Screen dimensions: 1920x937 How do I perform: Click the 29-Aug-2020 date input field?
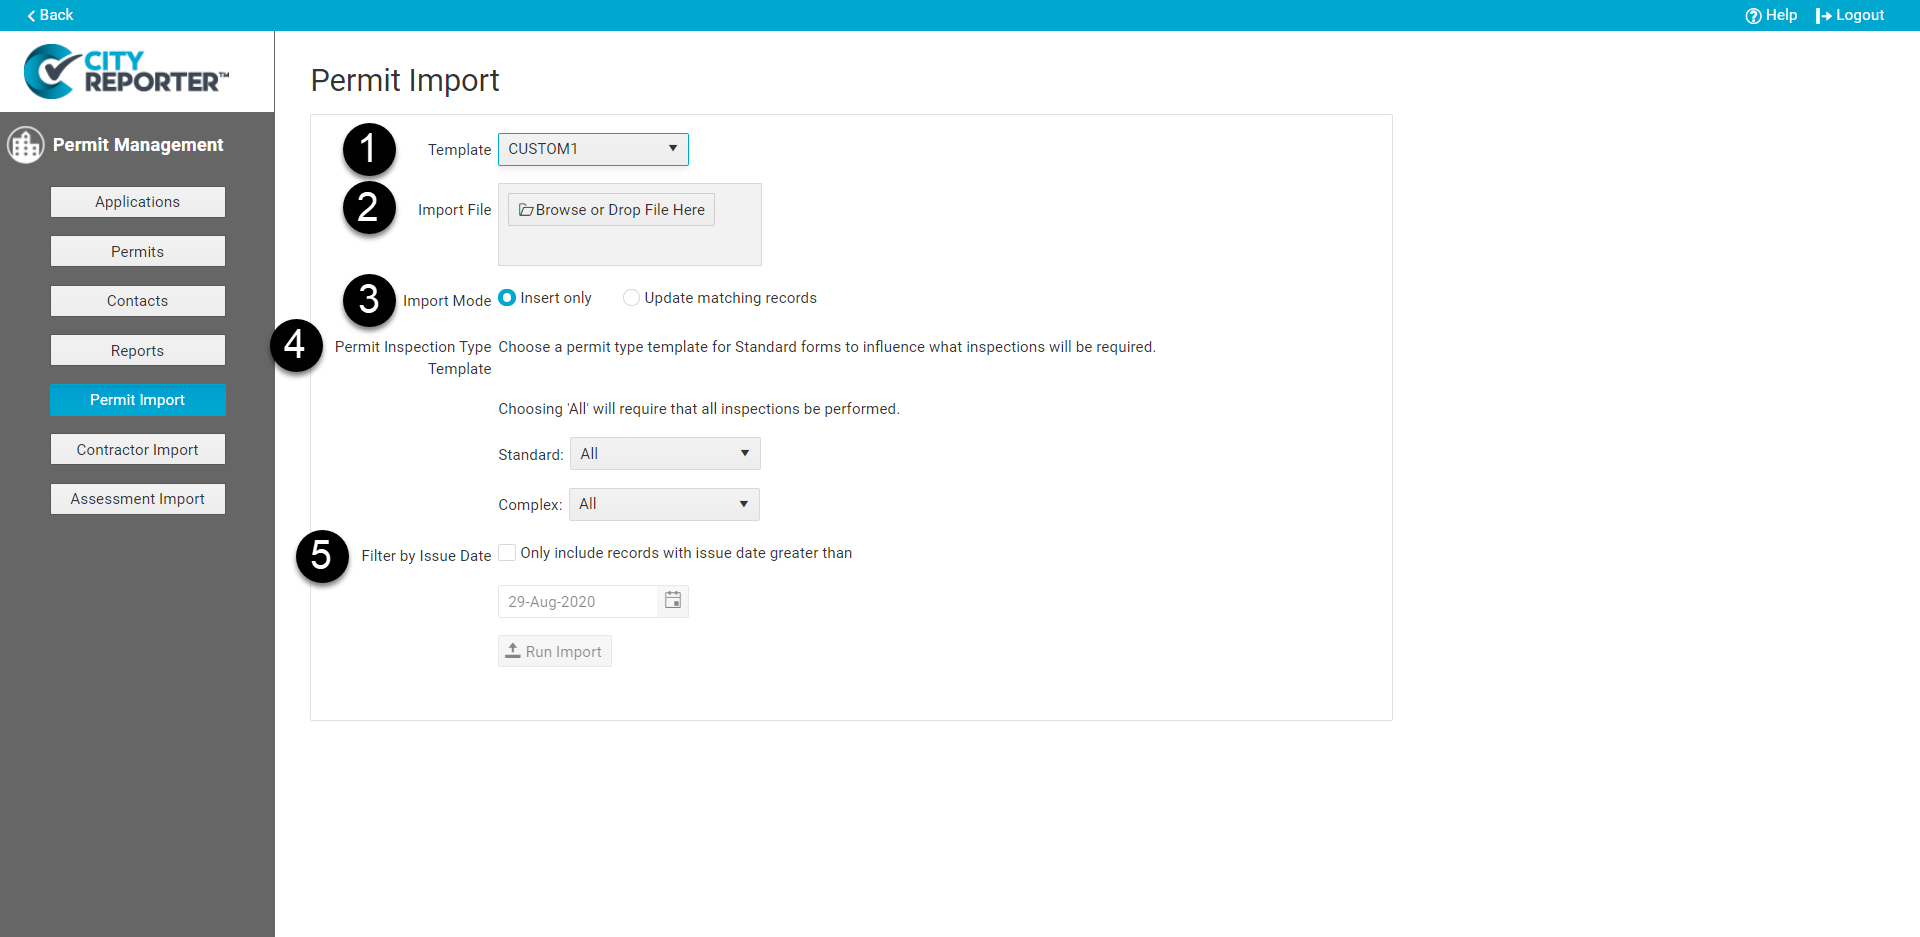pyautogui.click(x=575, y=600)
